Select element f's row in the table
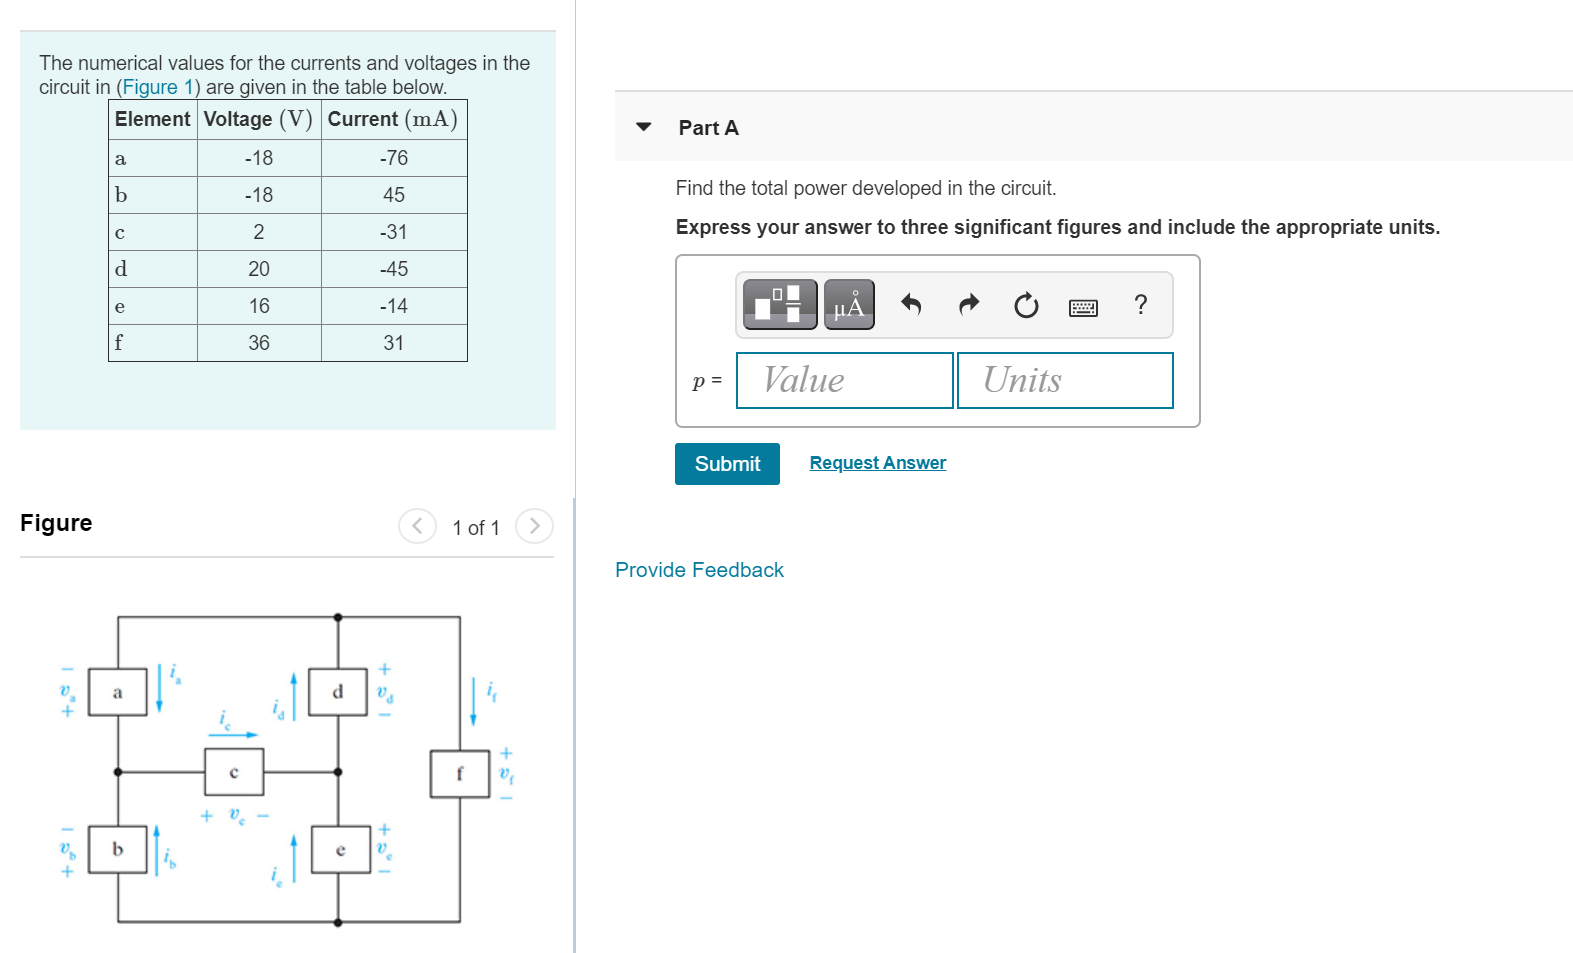This screenshot has height=953, width=1573. click(x=286, y=343)
